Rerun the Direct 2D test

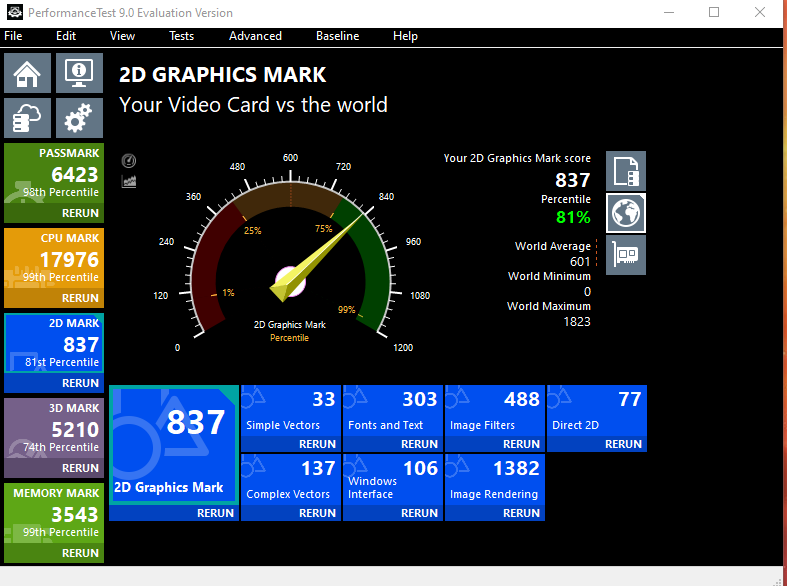pos(623,444)
